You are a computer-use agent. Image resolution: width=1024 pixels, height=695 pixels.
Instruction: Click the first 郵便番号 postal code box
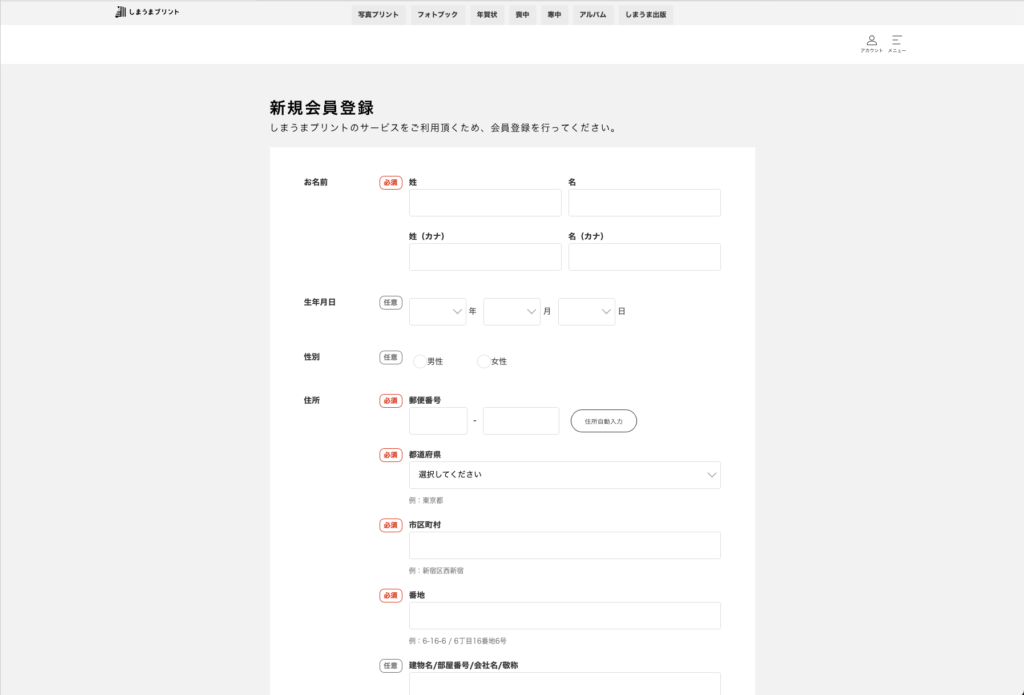click(438, 421)
